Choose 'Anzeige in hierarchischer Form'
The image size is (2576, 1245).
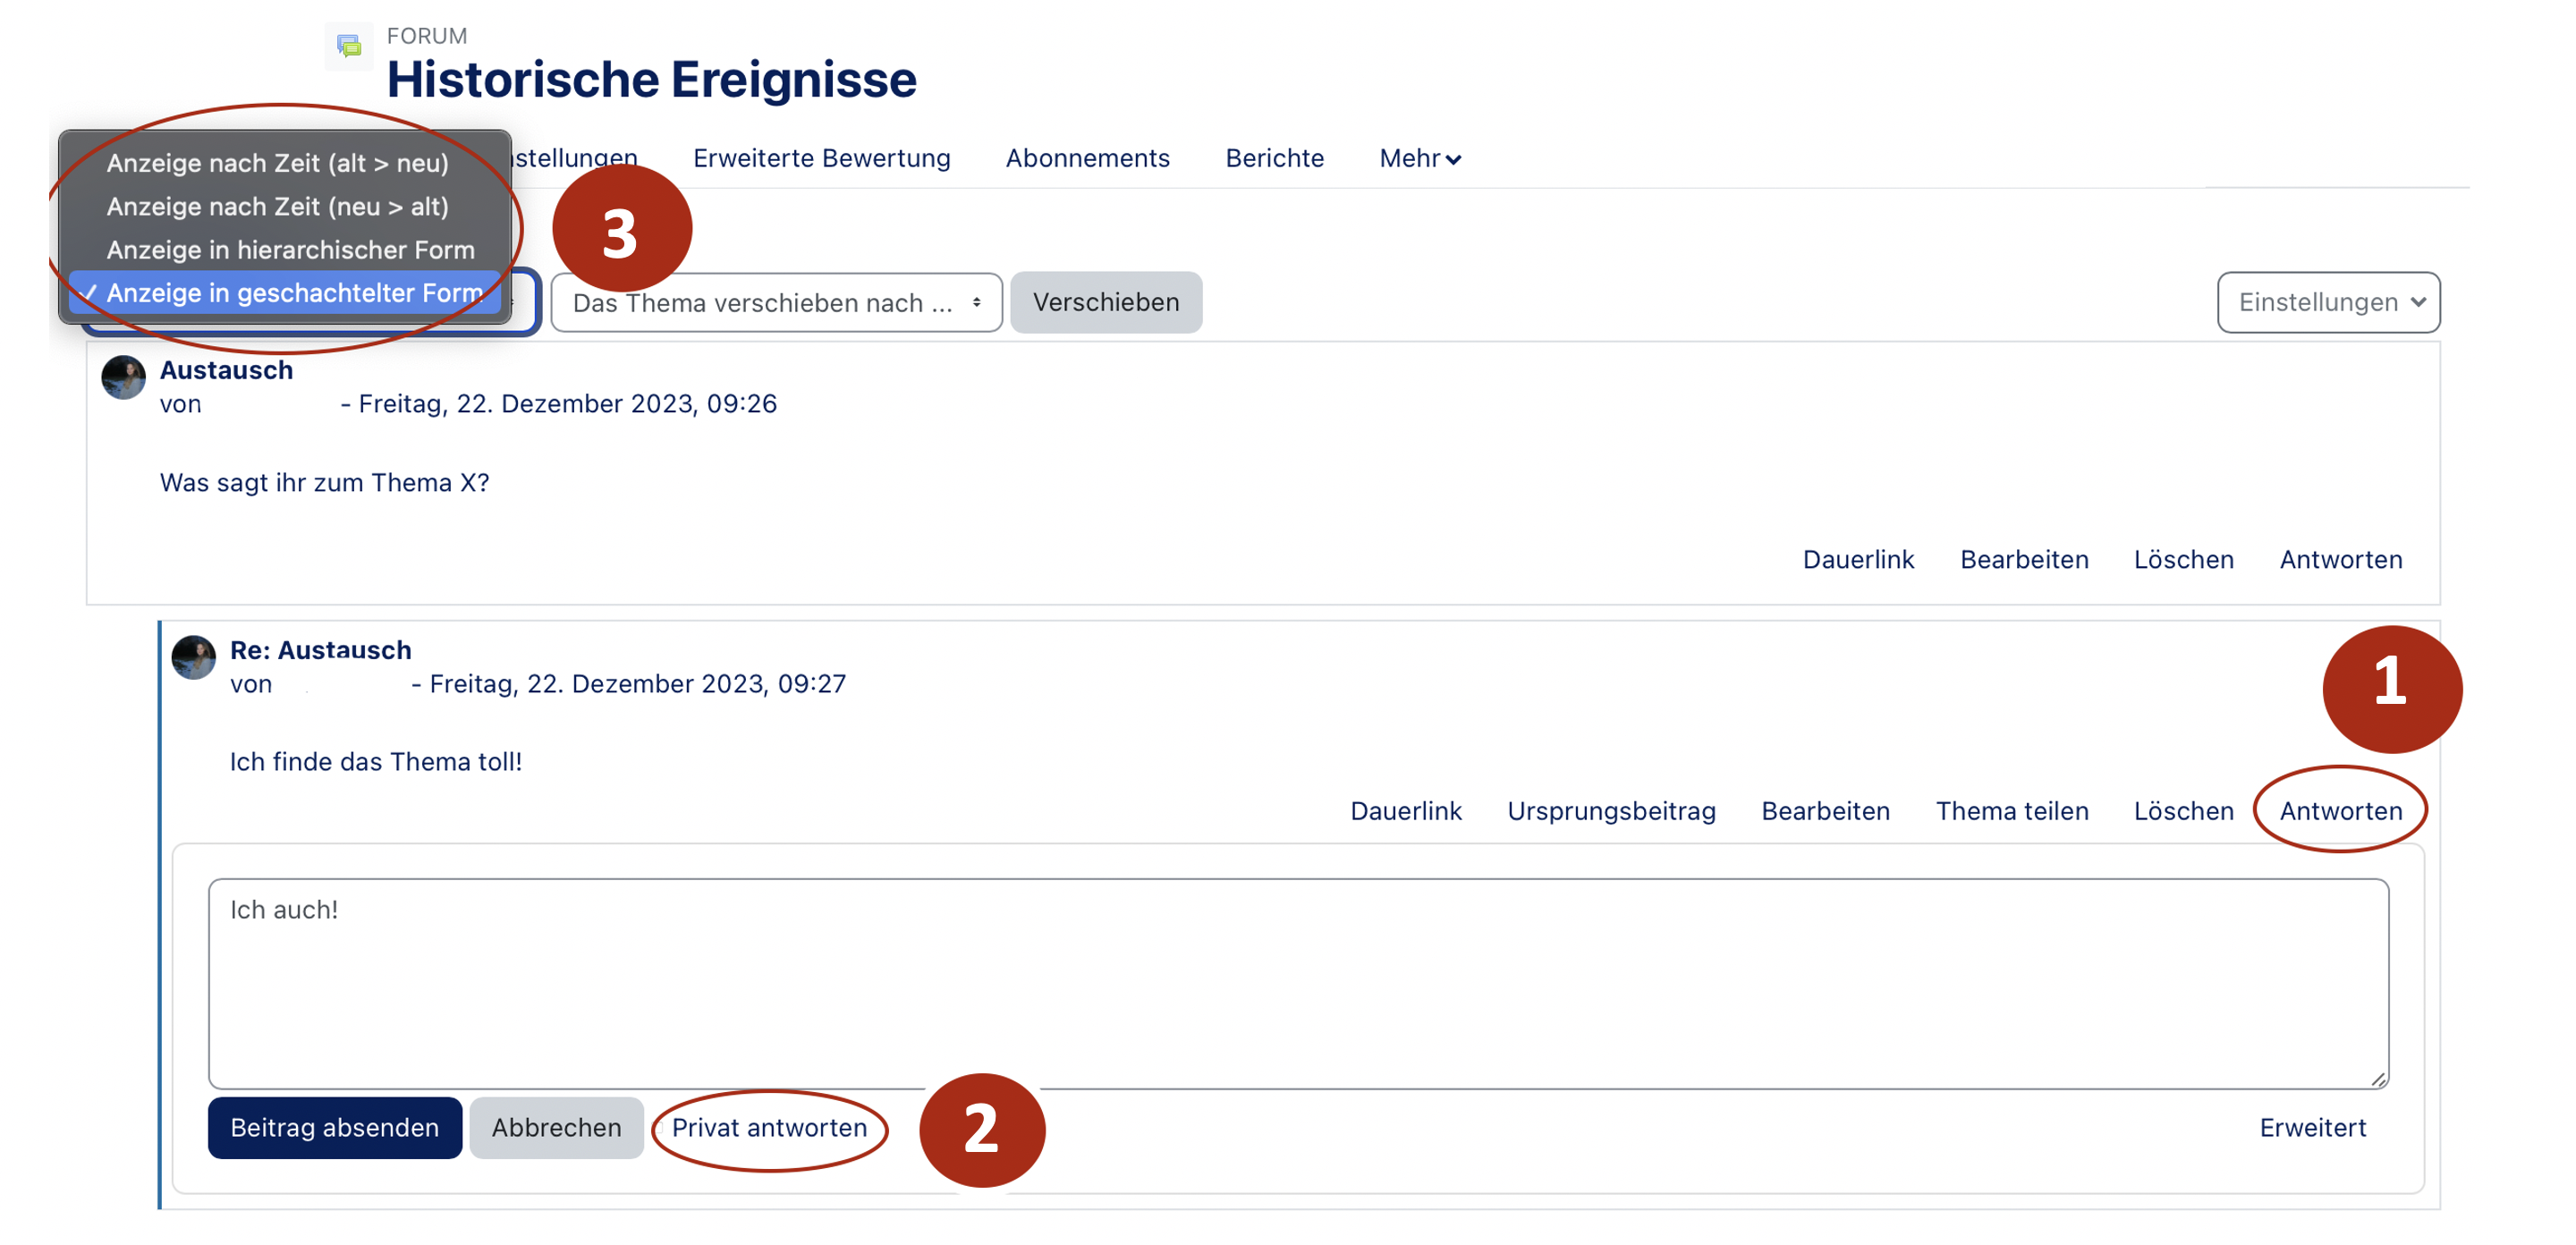pos(290,249)
